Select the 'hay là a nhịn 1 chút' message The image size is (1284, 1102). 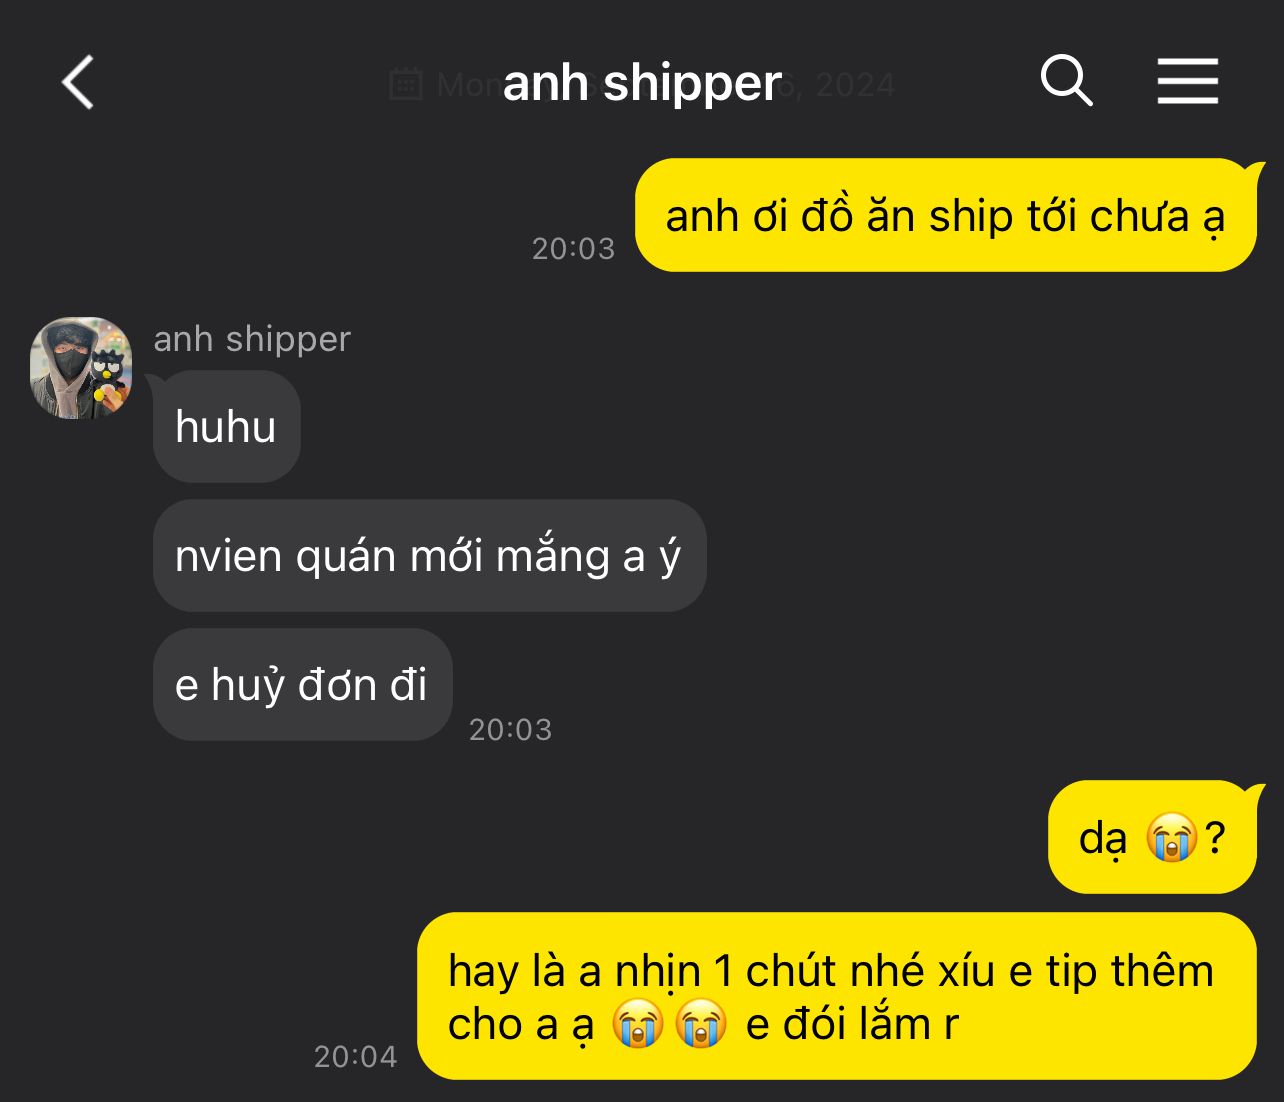click(x=837, y=997)
